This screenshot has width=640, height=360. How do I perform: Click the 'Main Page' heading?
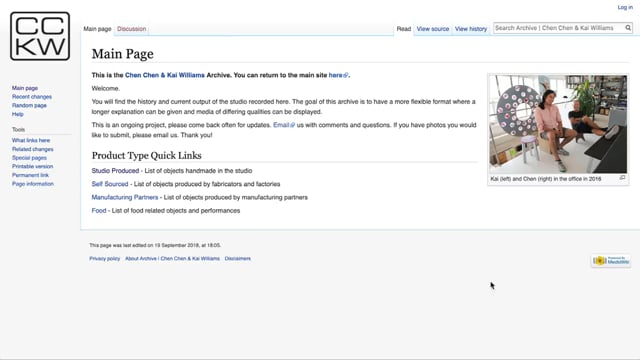[x=122, y=54]
